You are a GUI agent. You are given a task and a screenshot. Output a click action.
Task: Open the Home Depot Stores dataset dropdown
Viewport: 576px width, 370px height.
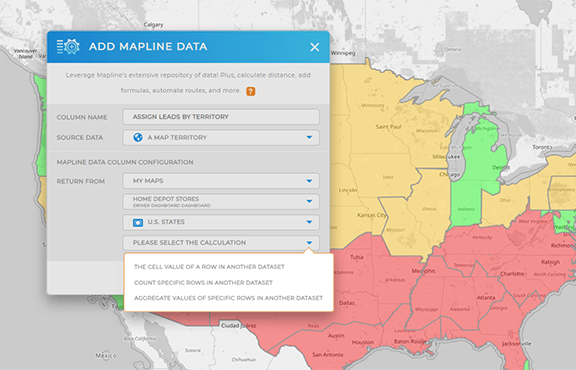pyautogui.click(x=309, y=201)
